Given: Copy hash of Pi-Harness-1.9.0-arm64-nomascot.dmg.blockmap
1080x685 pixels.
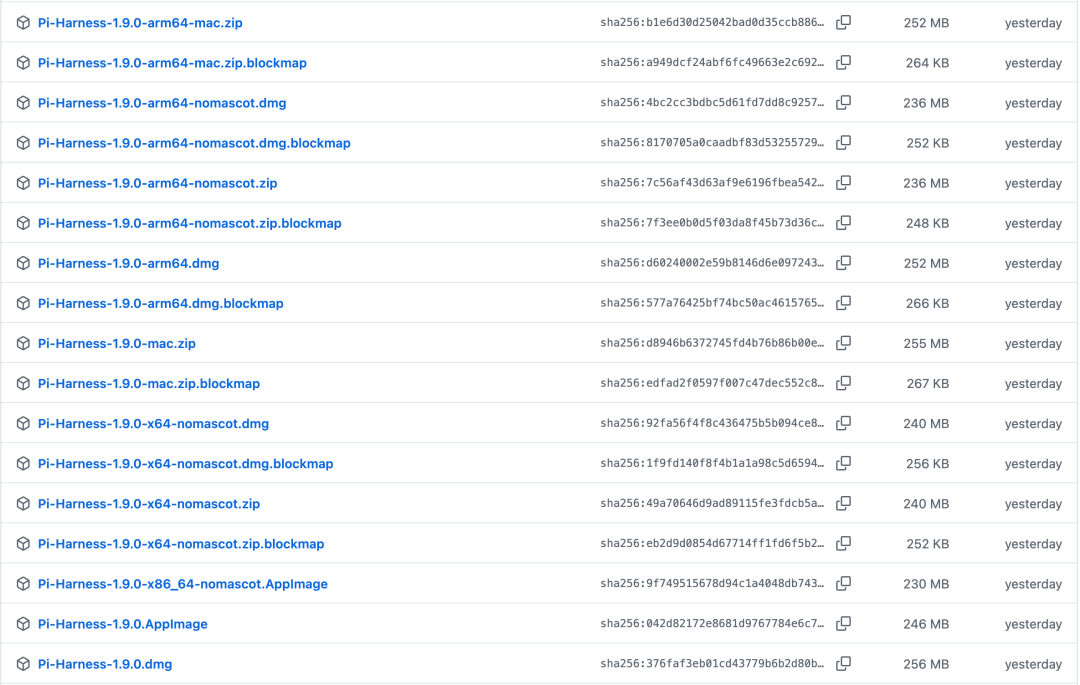Looking at the screenshot, I should pos(843,143).
